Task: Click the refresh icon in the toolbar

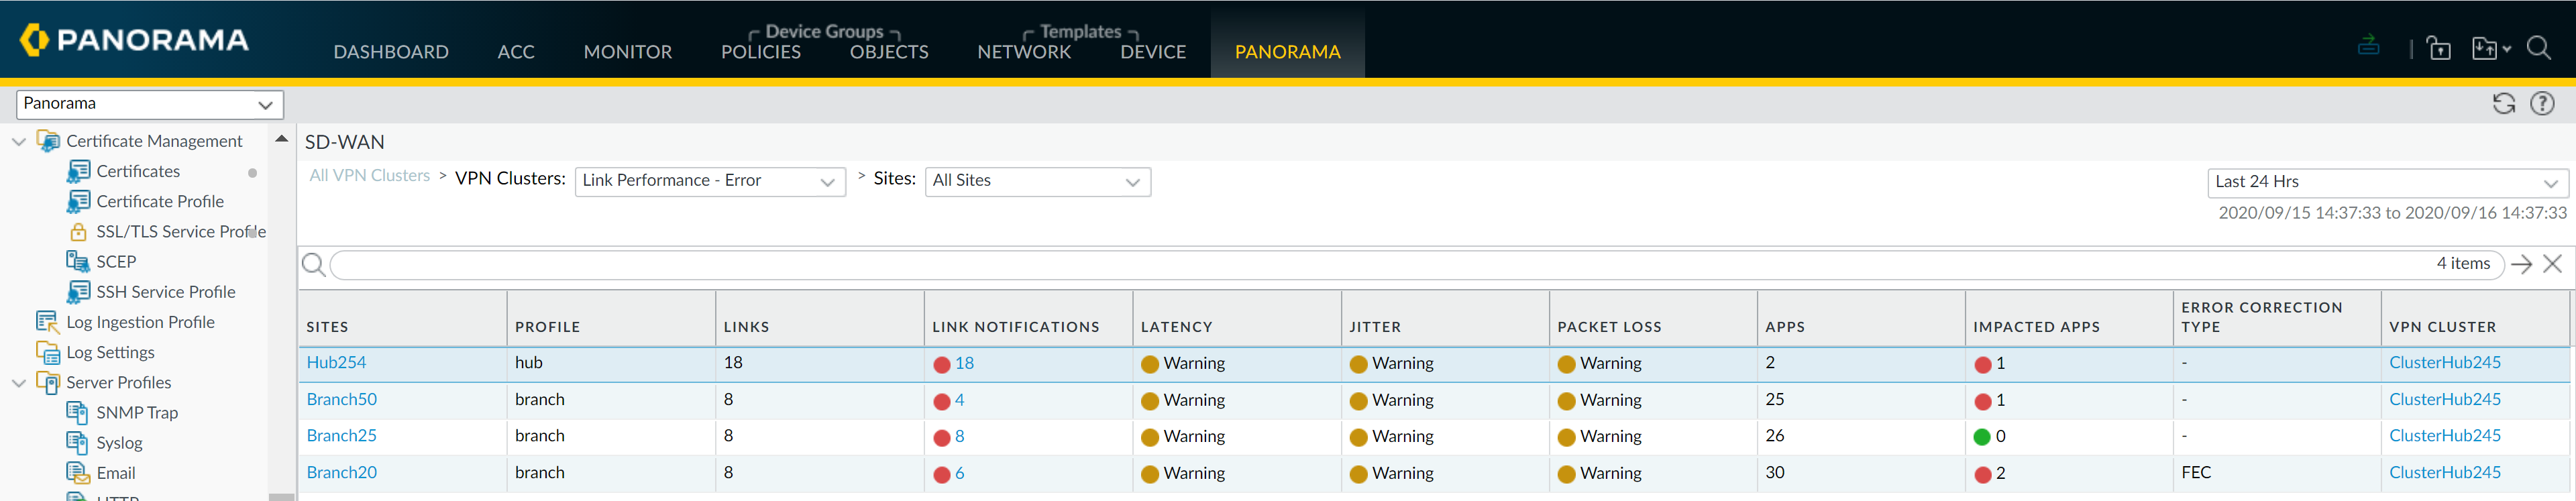Action: point(2503,104)
